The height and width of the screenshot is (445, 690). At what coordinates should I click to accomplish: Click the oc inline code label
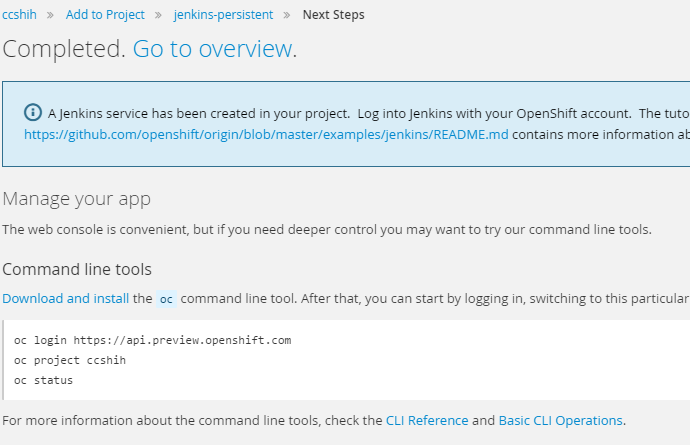pyautogui.click(x=166, y=299)
